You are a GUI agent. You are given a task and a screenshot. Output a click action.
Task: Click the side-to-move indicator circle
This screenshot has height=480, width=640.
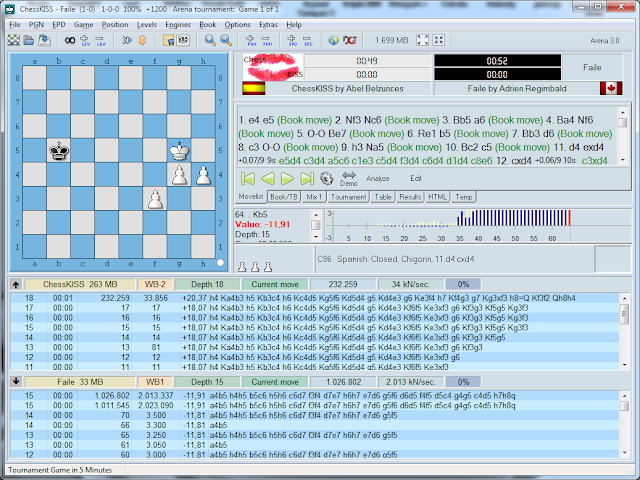pos(220,263)
